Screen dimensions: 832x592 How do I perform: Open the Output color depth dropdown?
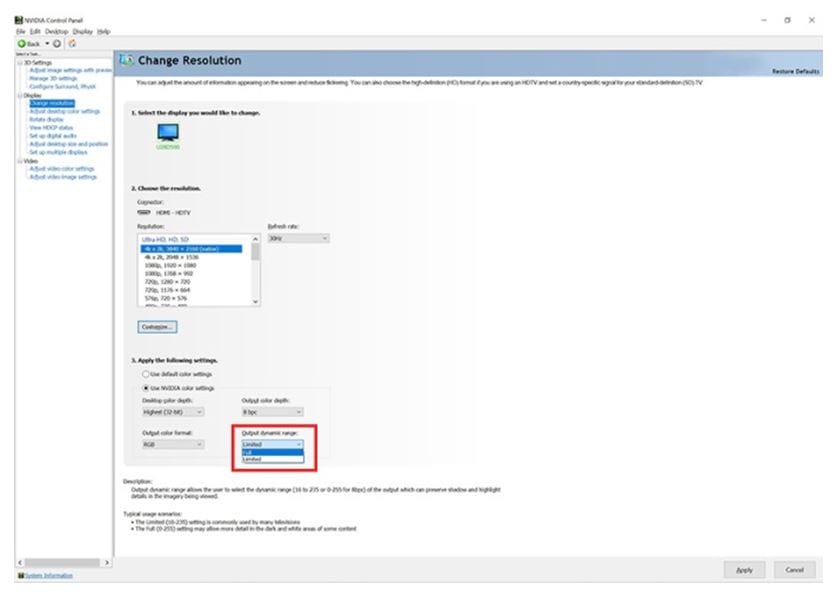(273, 412)
